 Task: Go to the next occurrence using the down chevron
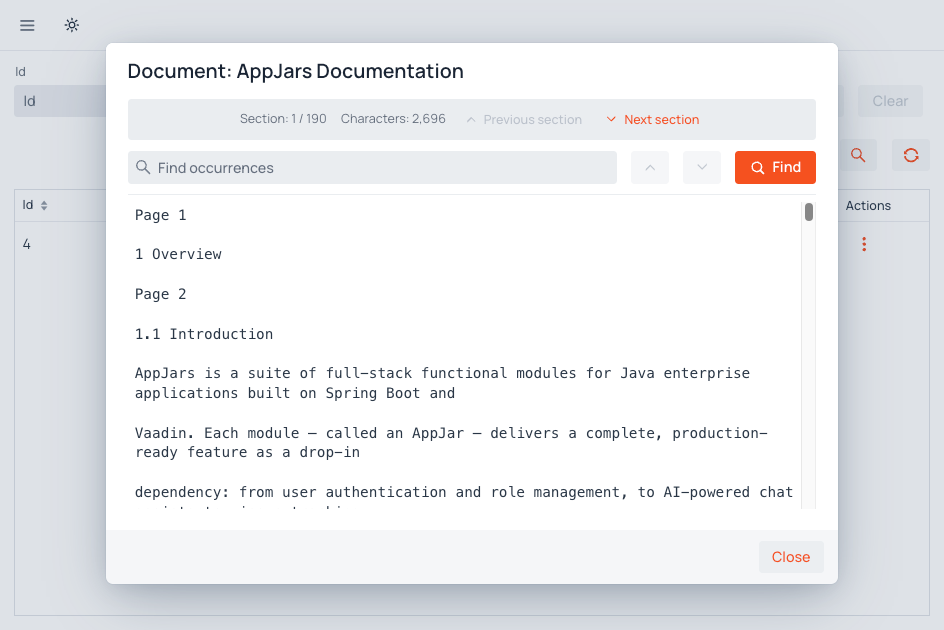click(x=701, y=167)
